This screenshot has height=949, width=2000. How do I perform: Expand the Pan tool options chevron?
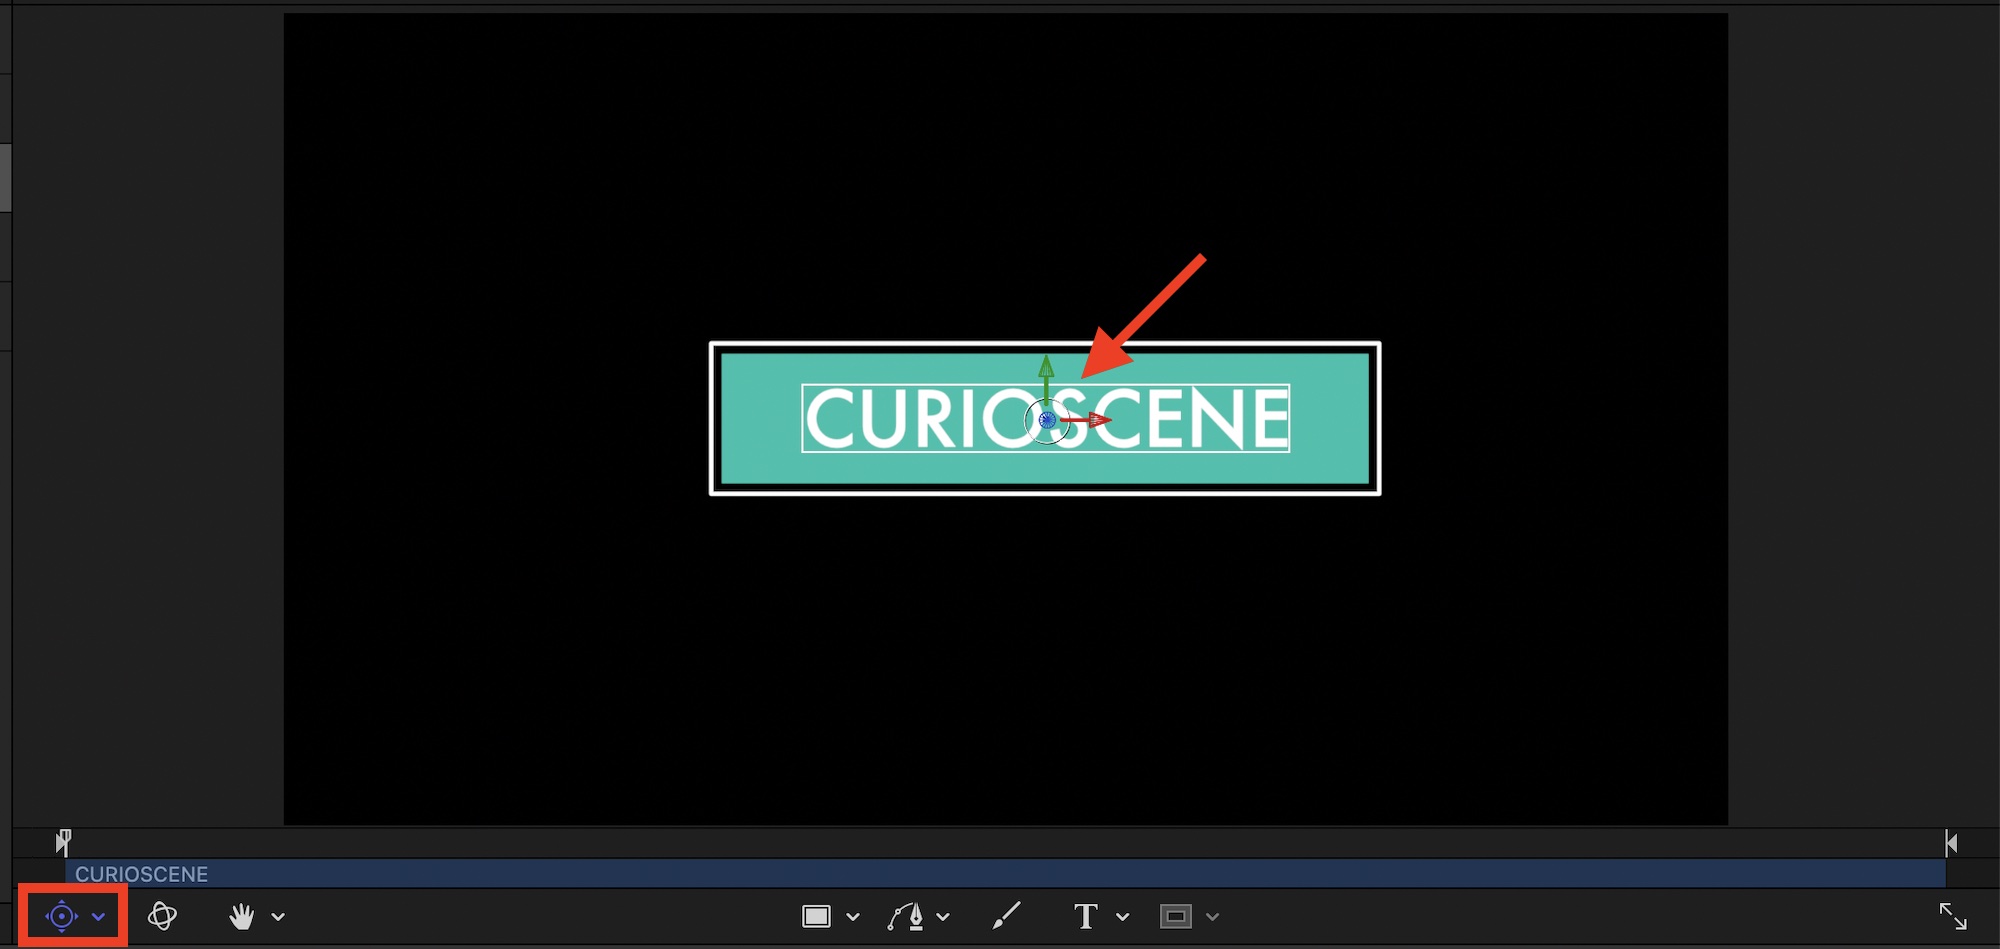pyautogui.click(x=278, y=916)
